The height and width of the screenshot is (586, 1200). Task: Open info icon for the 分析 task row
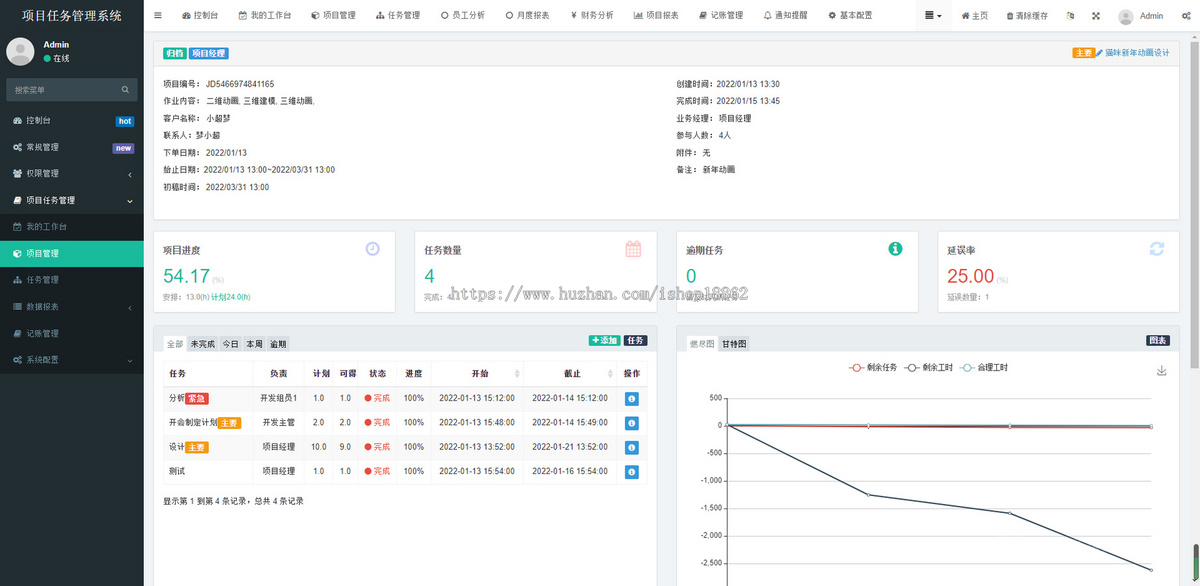[631, 398]
